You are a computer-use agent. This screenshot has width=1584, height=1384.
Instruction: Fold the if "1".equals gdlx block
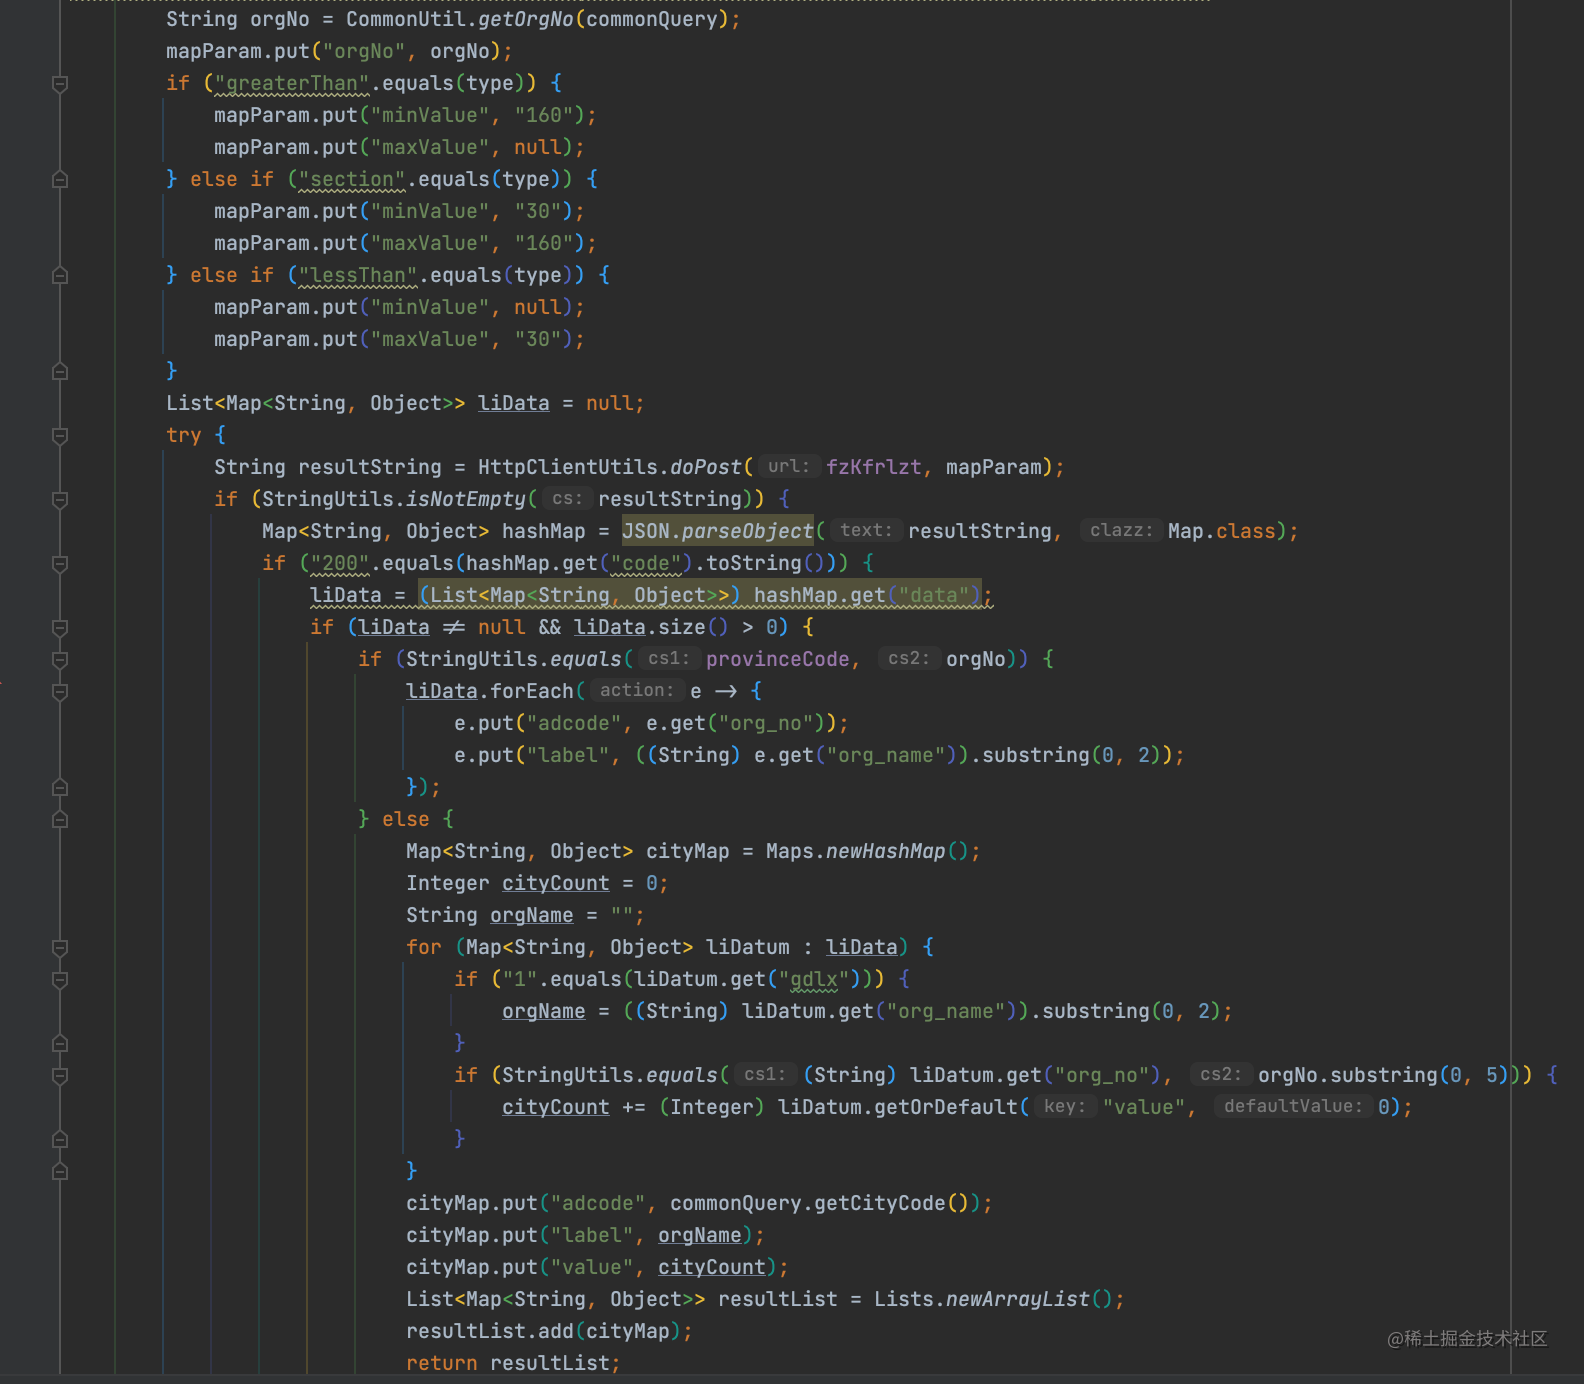60,980
